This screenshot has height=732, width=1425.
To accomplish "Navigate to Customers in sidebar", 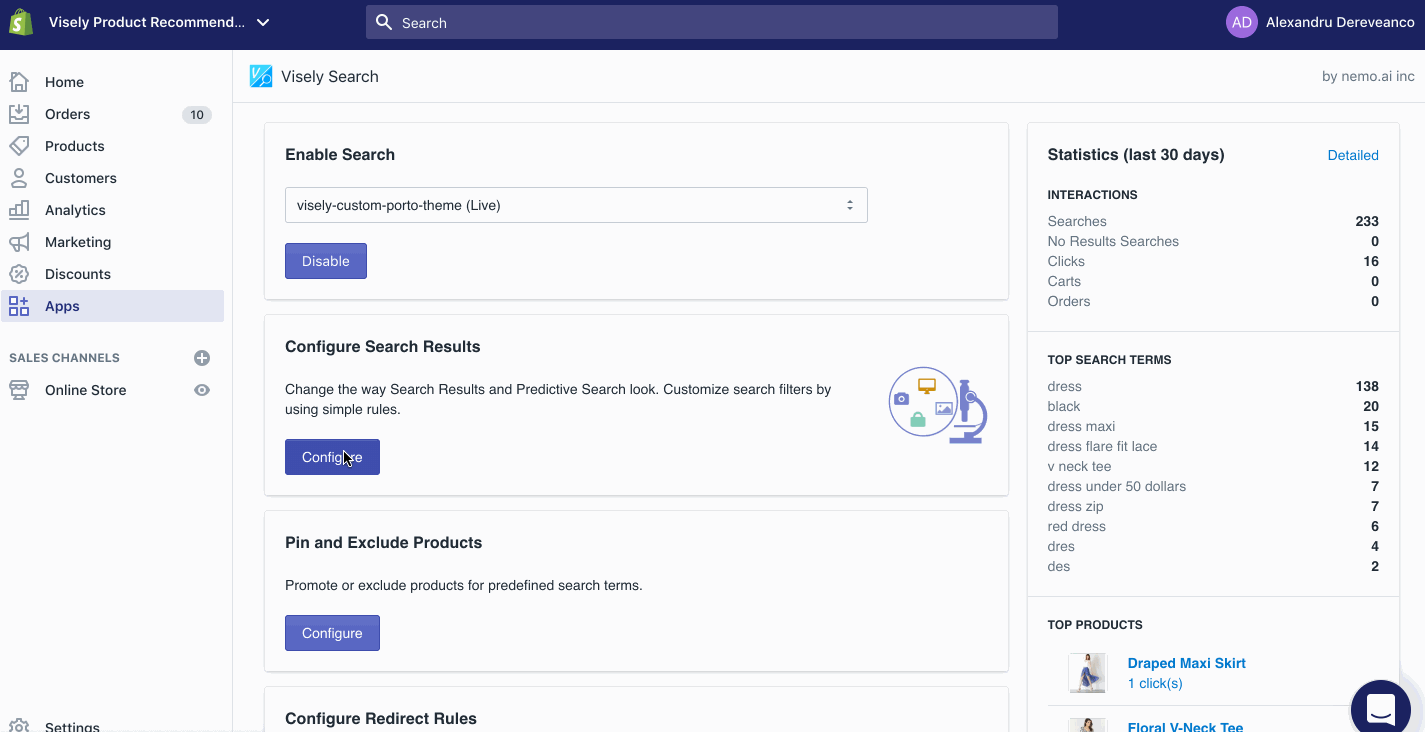I will click(x=81, y=178).
